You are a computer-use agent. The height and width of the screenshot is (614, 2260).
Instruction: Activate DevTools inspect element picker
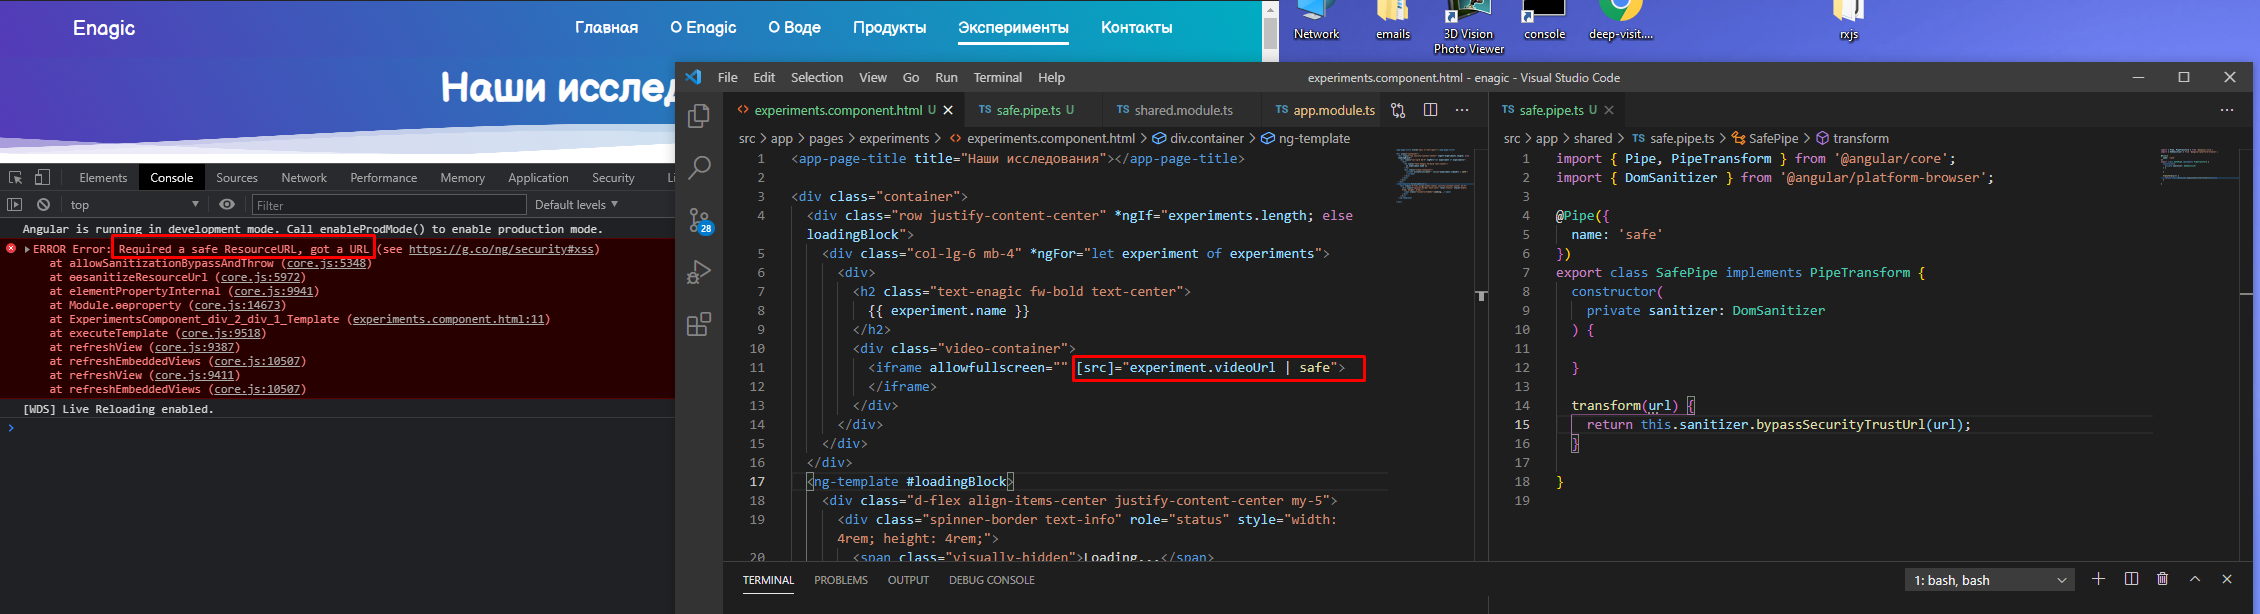click(x=15, y=177)
